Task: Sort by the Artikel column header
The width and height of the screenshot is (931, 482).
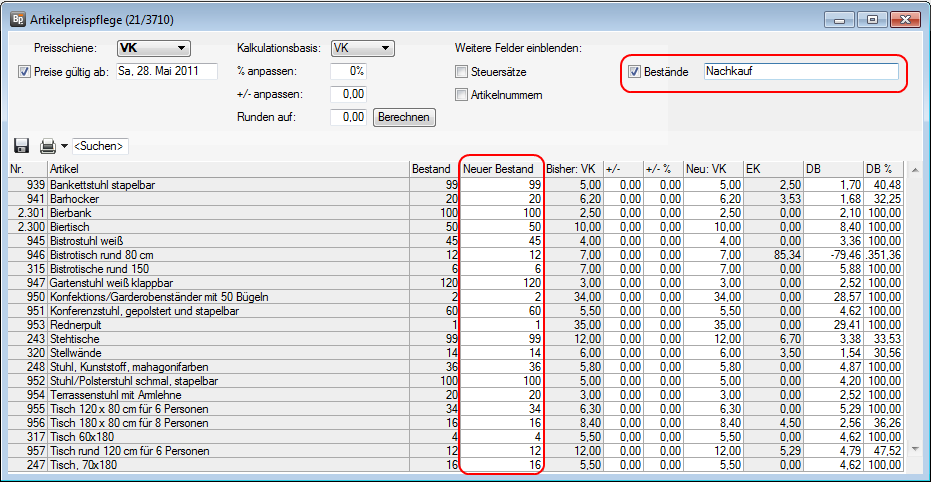Action: coord(229,169)
